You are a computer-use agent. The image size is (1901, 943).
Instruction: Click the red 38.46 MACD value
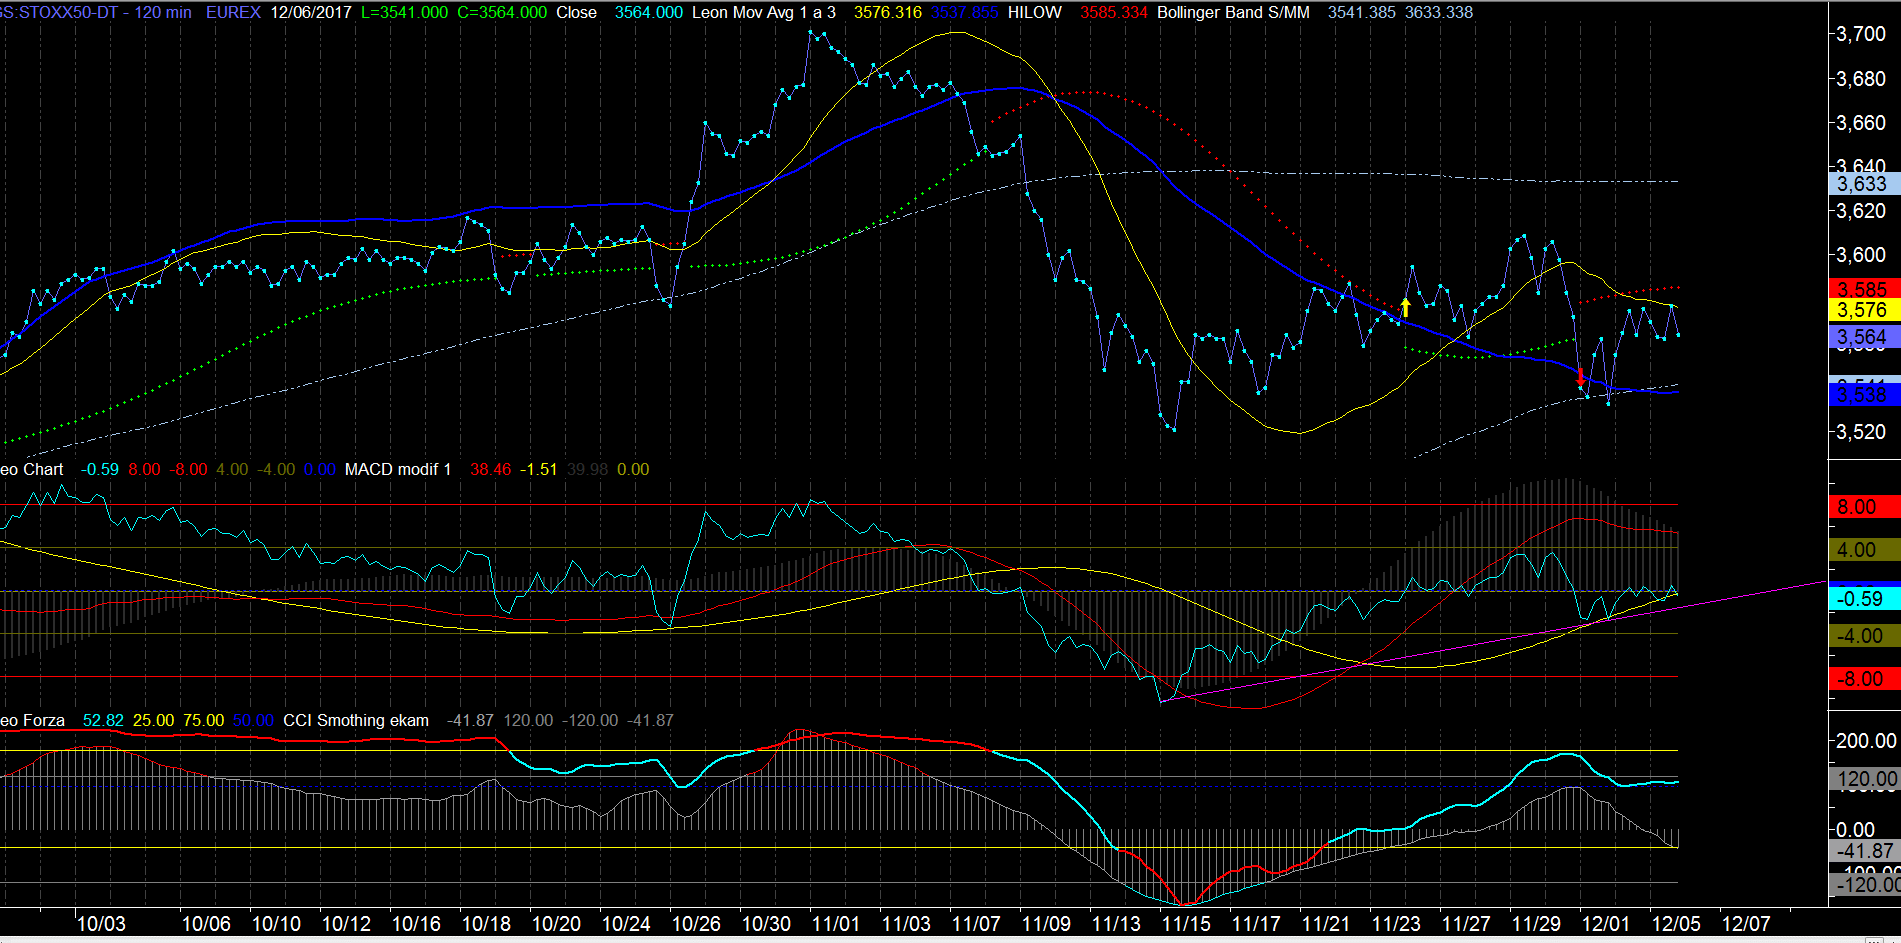coord(490,469)
